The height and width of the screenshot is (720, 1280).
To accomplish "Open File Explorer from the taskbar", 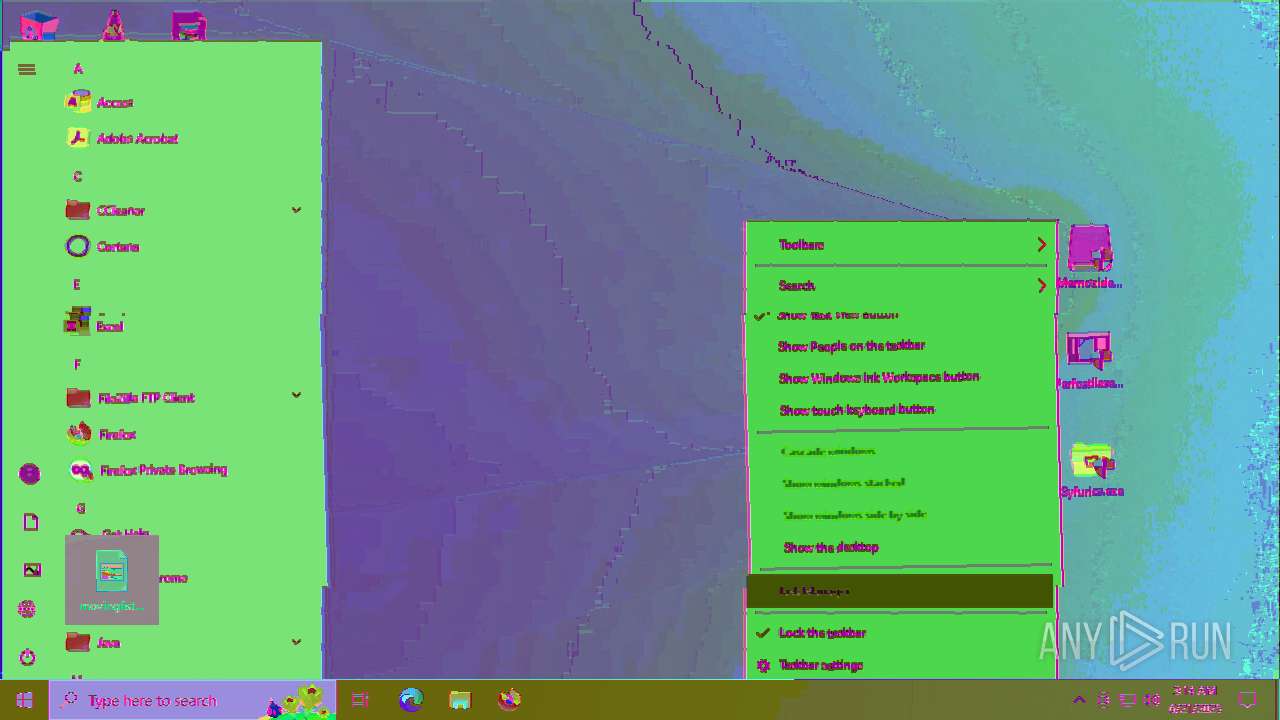I will coord(459,700).
